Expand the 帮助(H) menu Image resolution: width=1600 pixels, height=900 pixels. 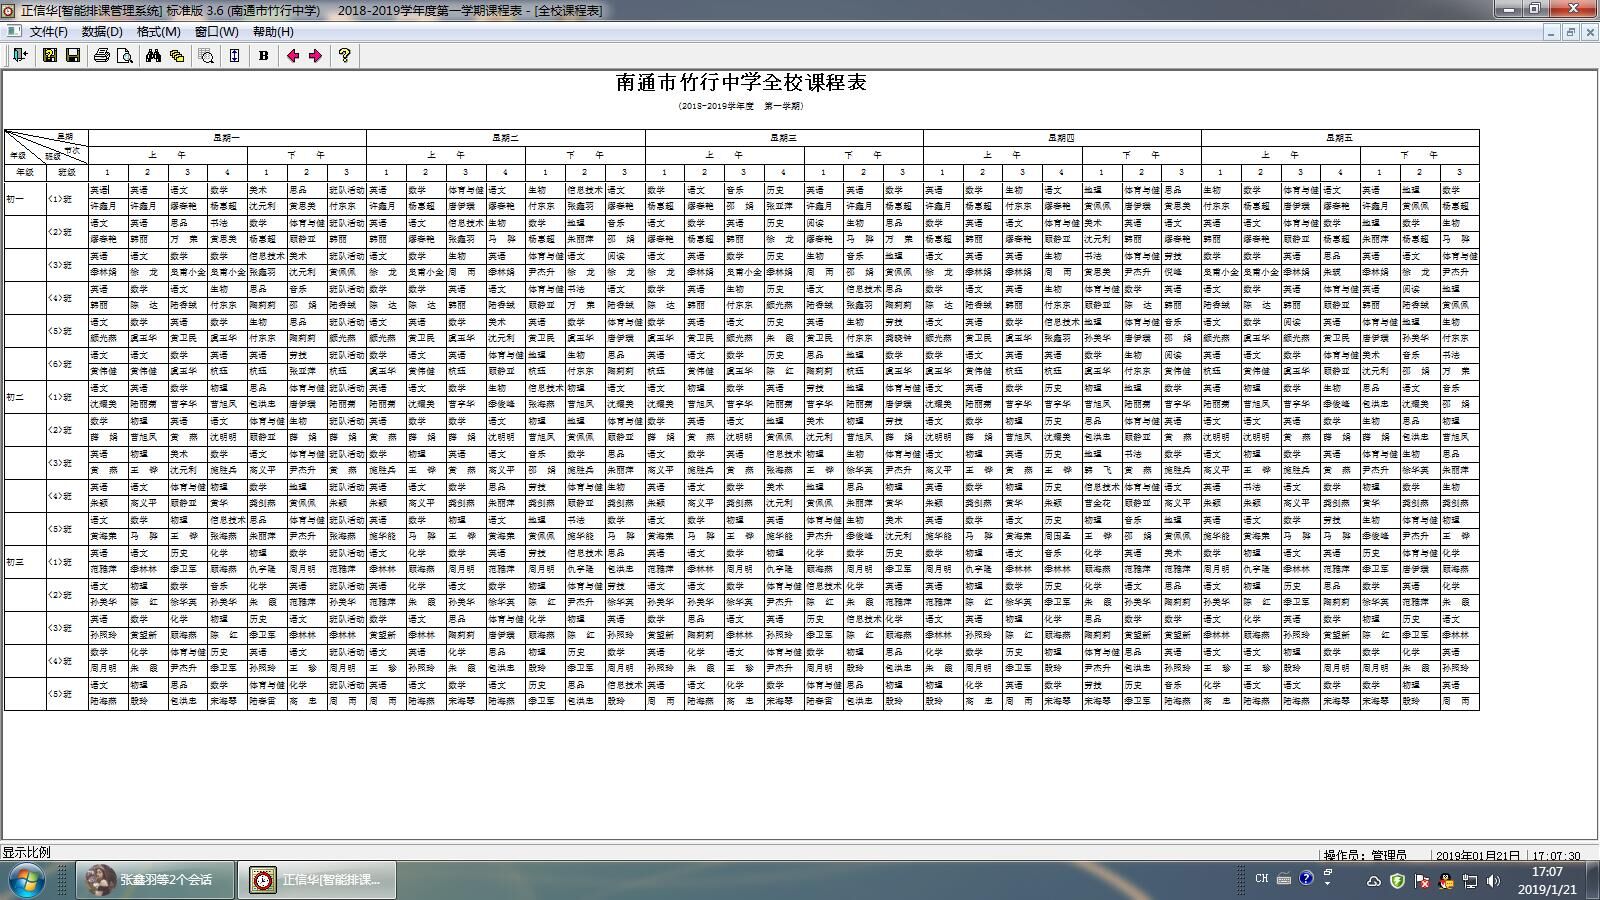(x=273, y=32)
